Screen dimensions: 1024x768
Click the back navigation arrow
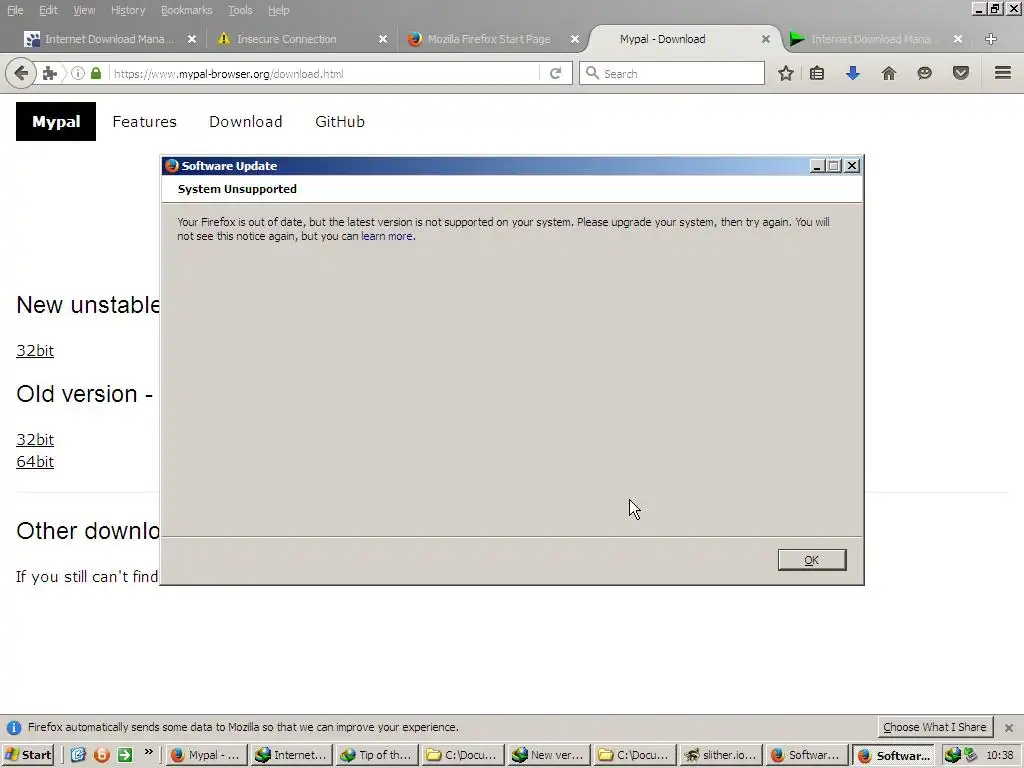pyautogui.click(x=21, y=73)
